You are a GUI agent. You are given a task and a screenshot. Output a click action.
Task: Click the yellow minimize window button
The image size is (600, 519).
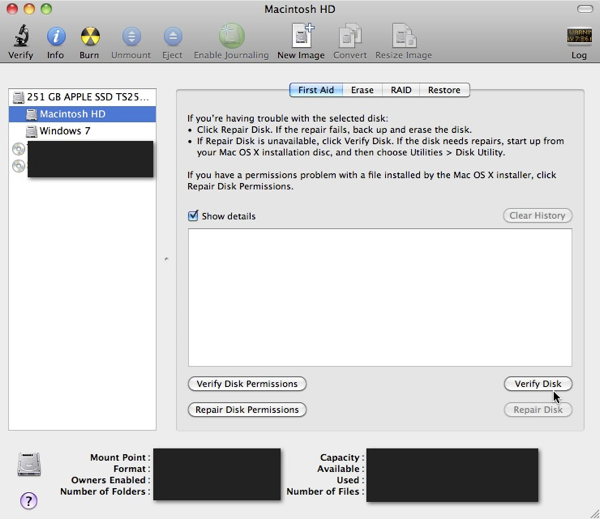[x=29, y=9]
